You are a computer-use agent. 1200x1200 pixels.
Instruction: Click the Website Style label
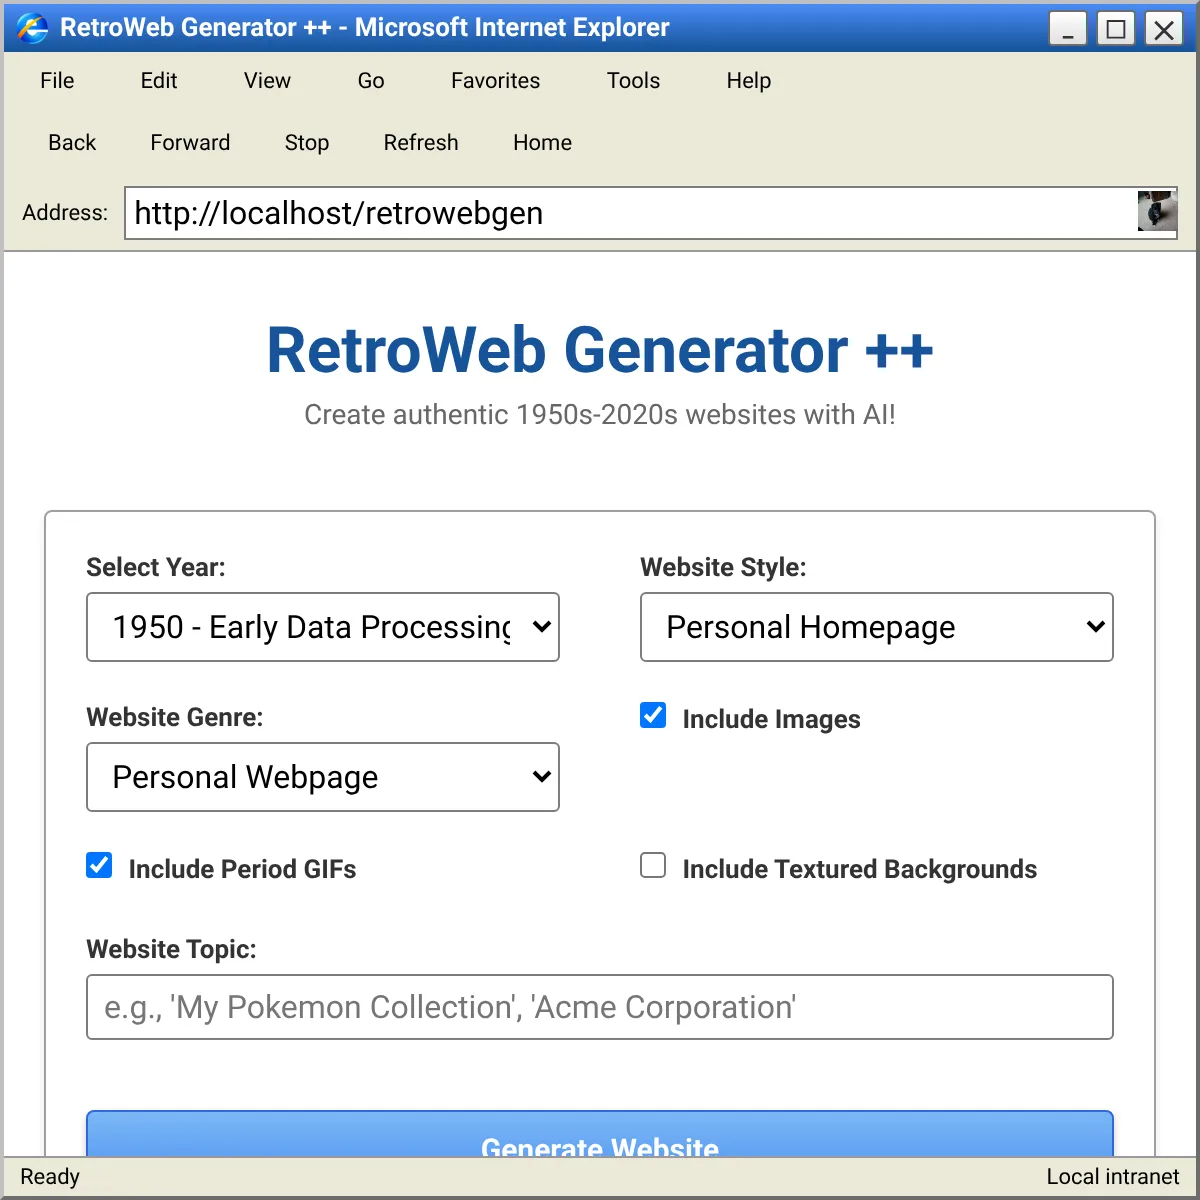(x=723, y=567)
